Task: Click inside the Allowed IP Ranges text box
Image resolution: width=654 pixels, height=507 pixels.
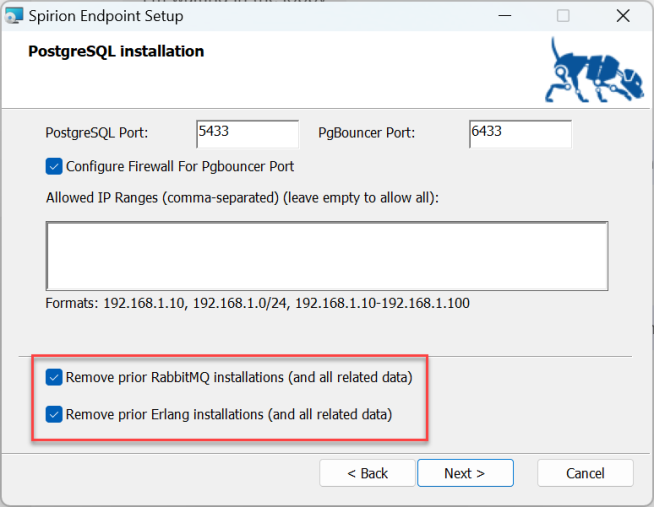Action: tap(326, 255)
